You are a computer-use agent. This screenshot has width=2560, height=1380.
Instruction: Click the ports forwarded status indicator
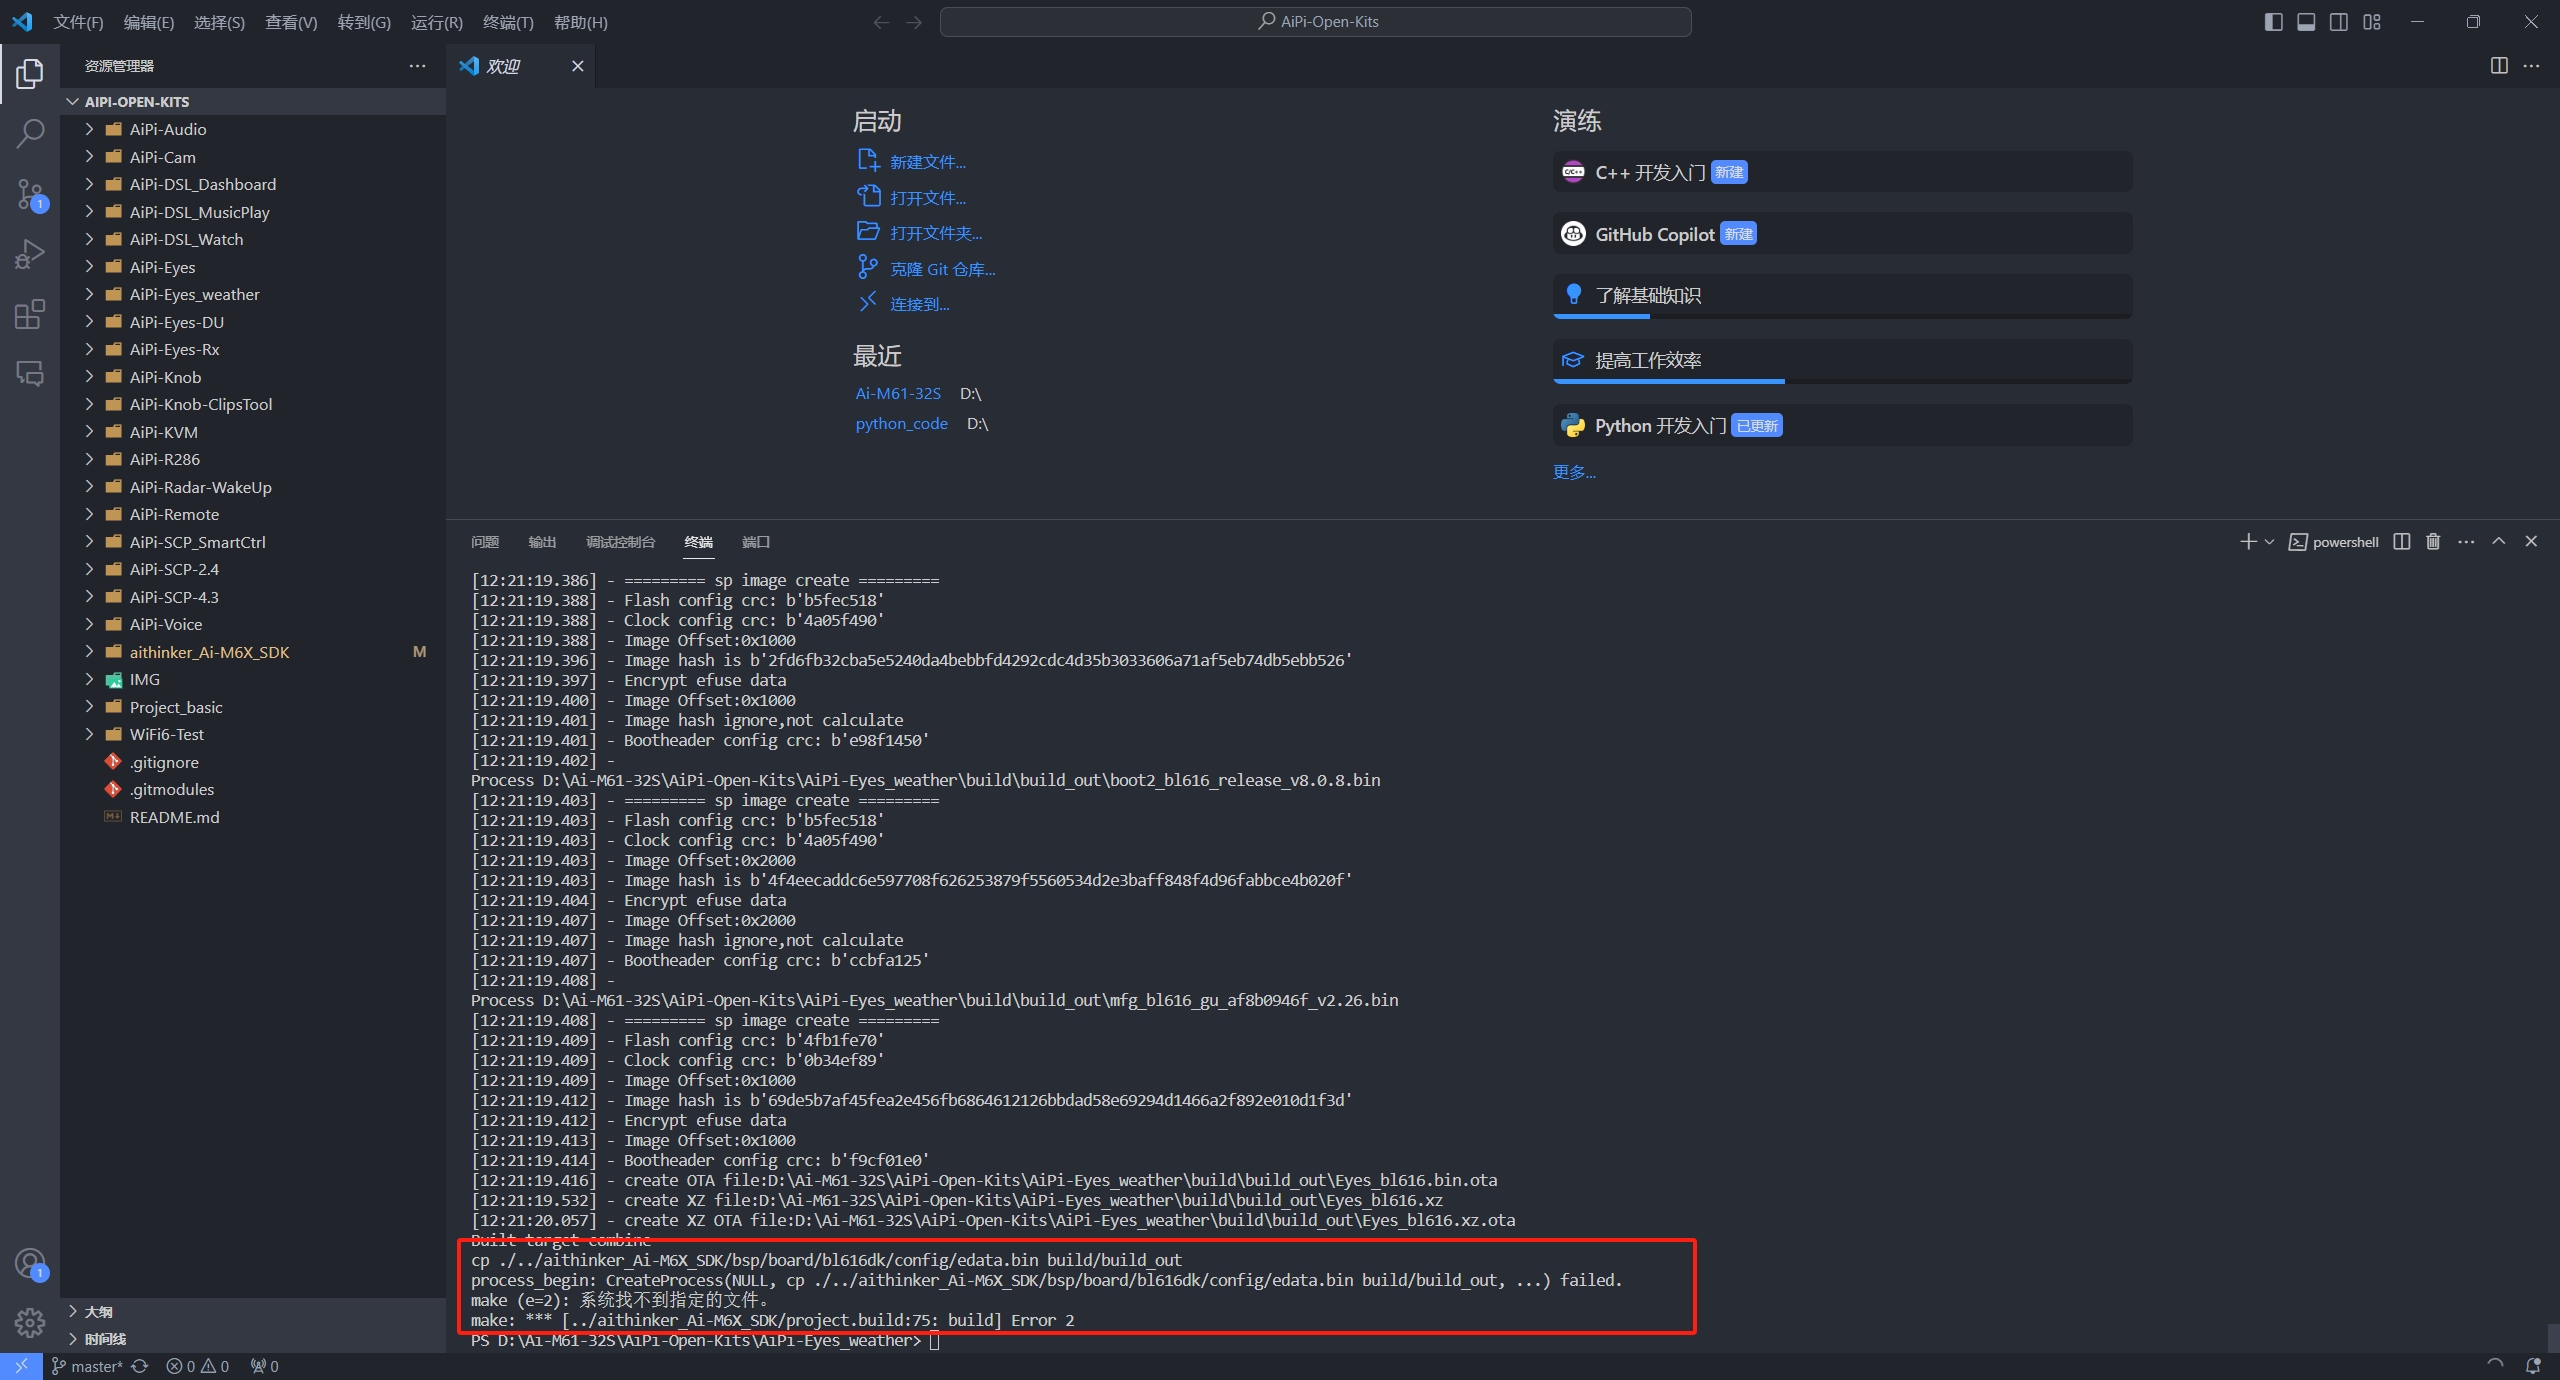(x=264, y=1366)
